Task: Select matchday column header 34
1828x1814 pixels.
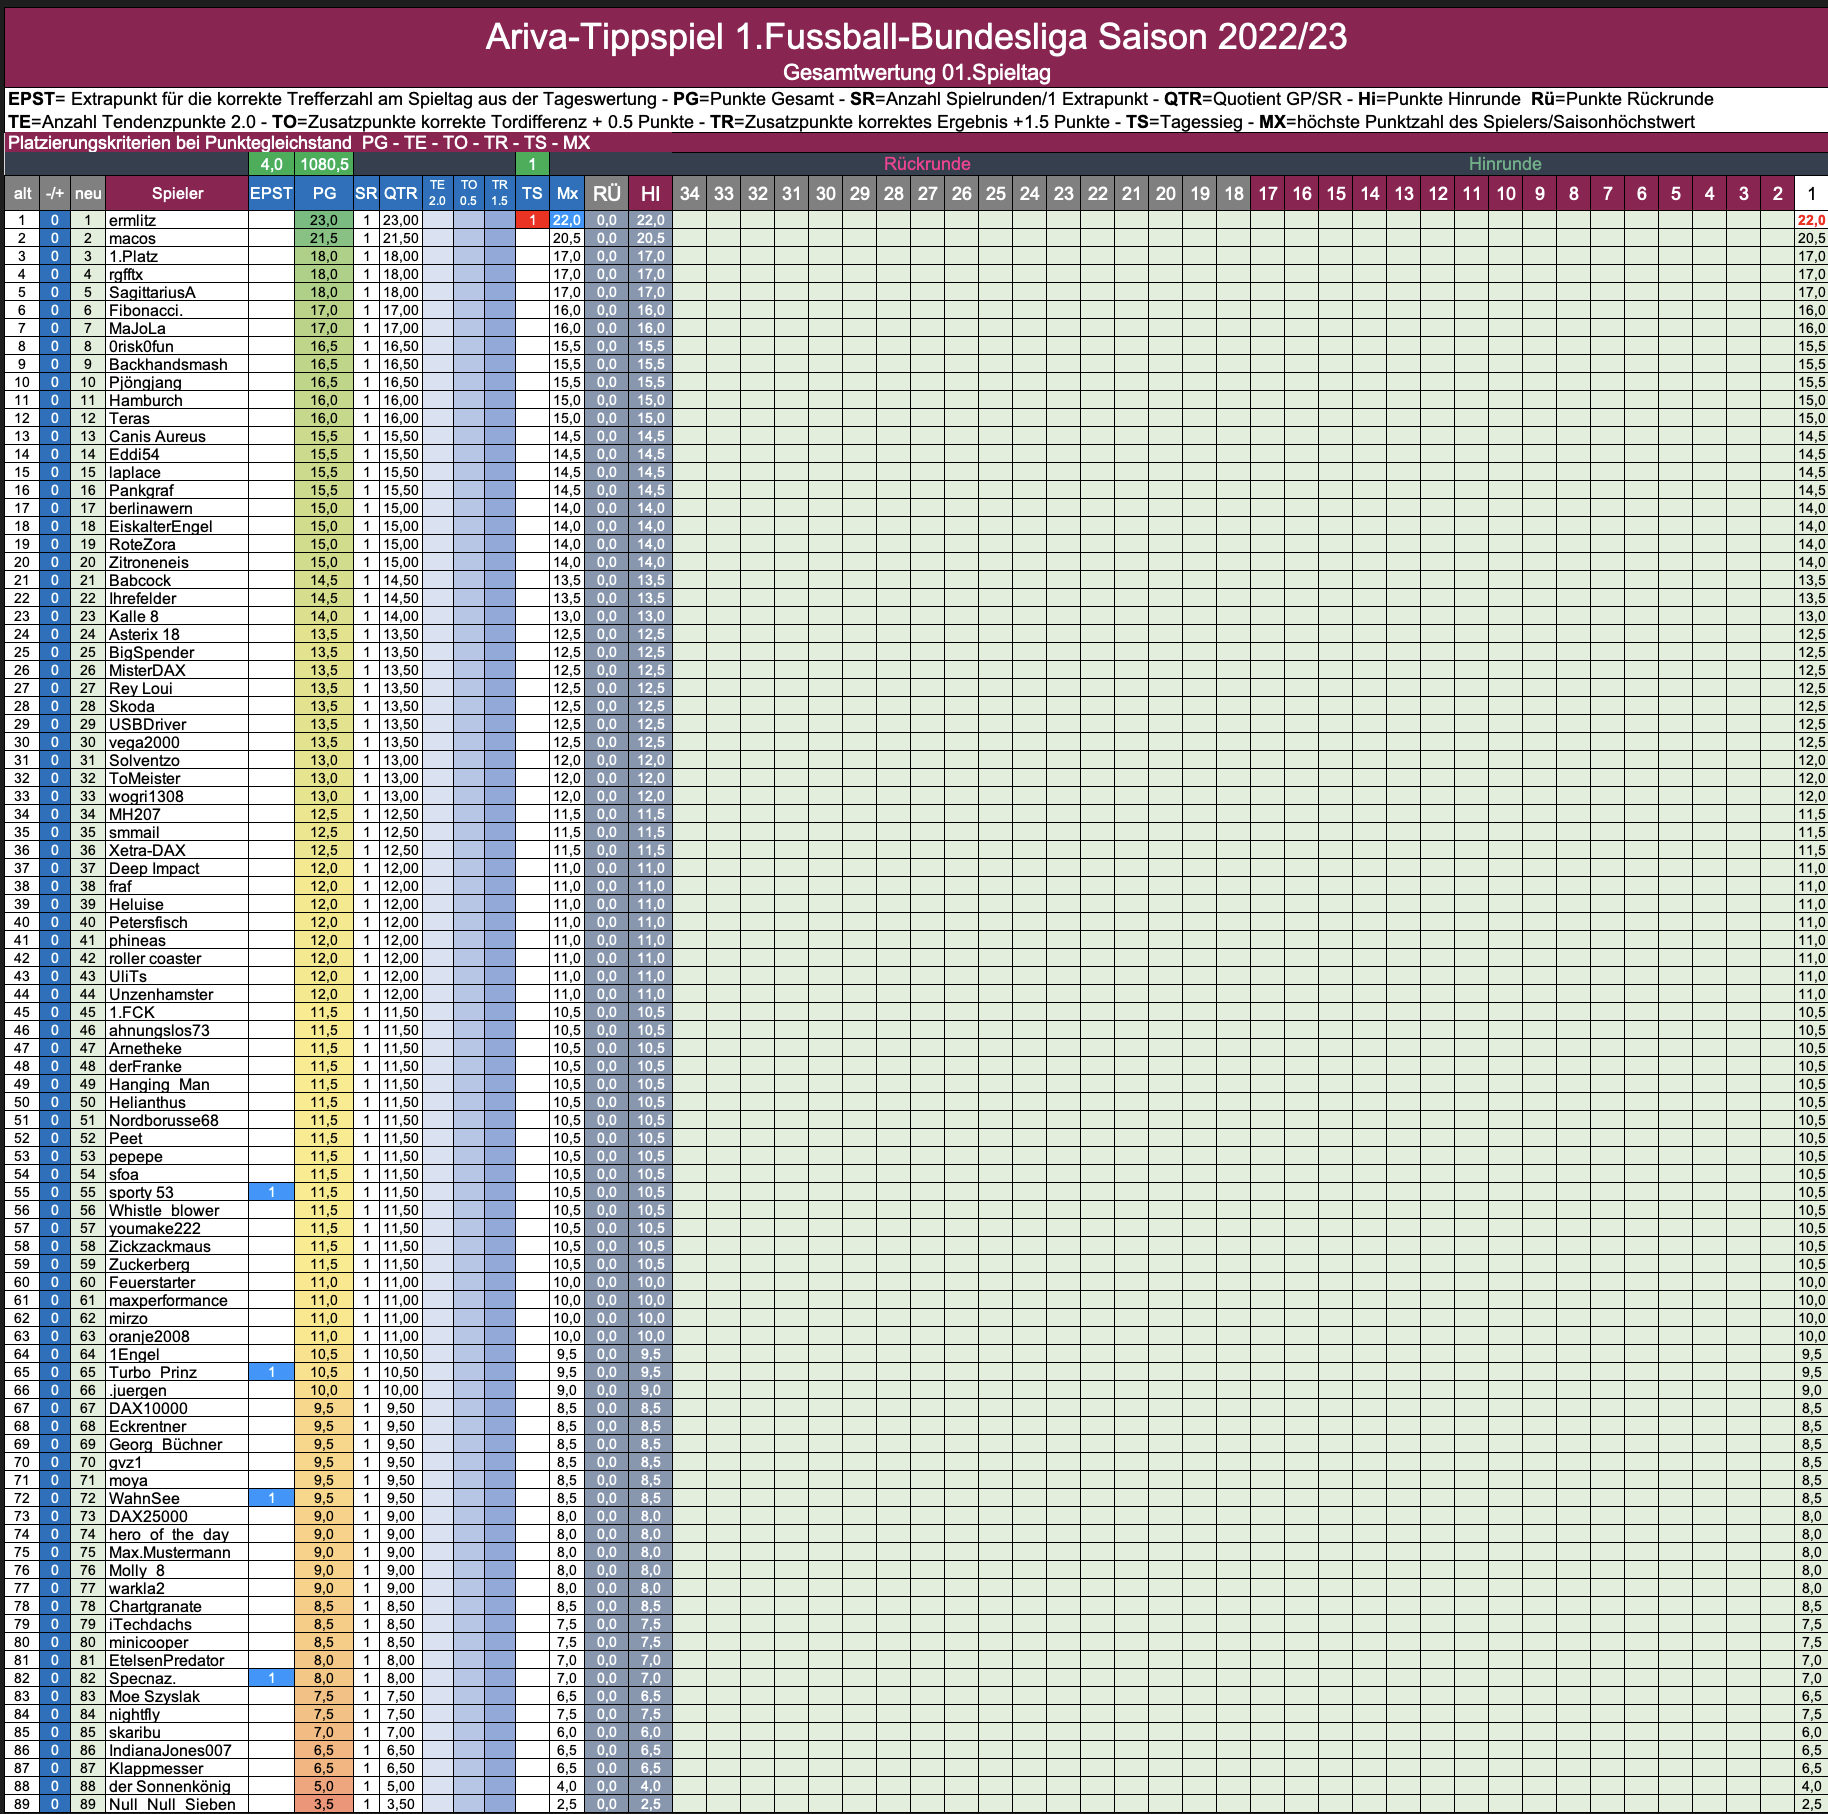Action: [690, 193]
